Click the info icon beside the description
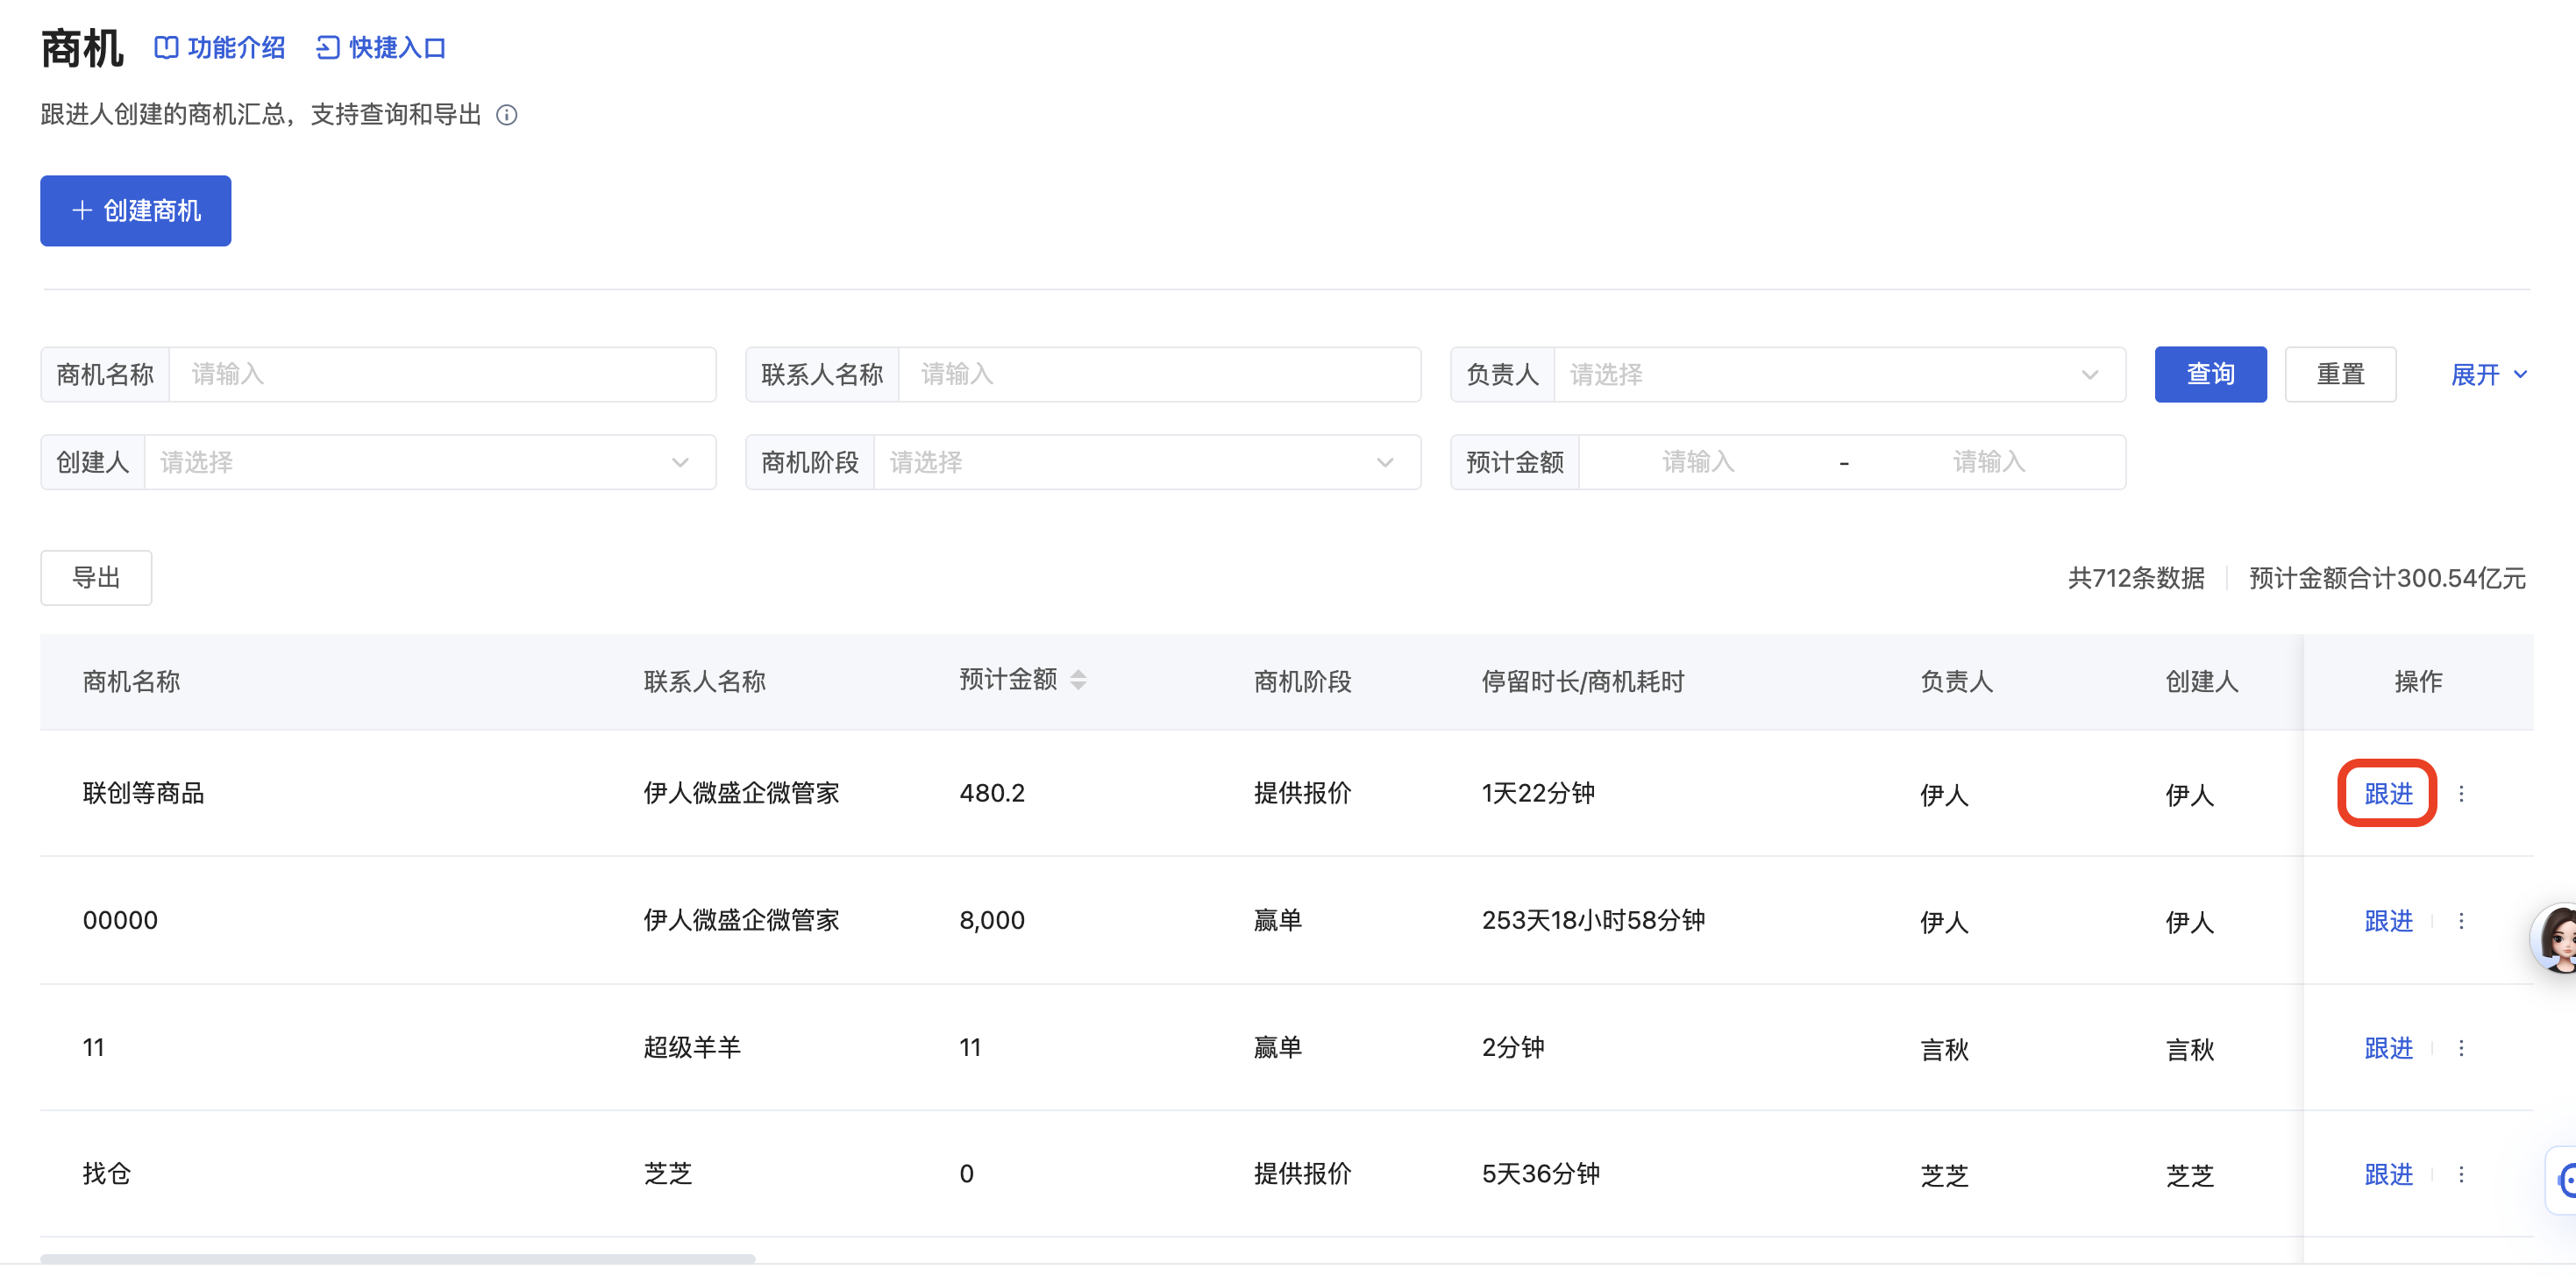 point(507,115)
